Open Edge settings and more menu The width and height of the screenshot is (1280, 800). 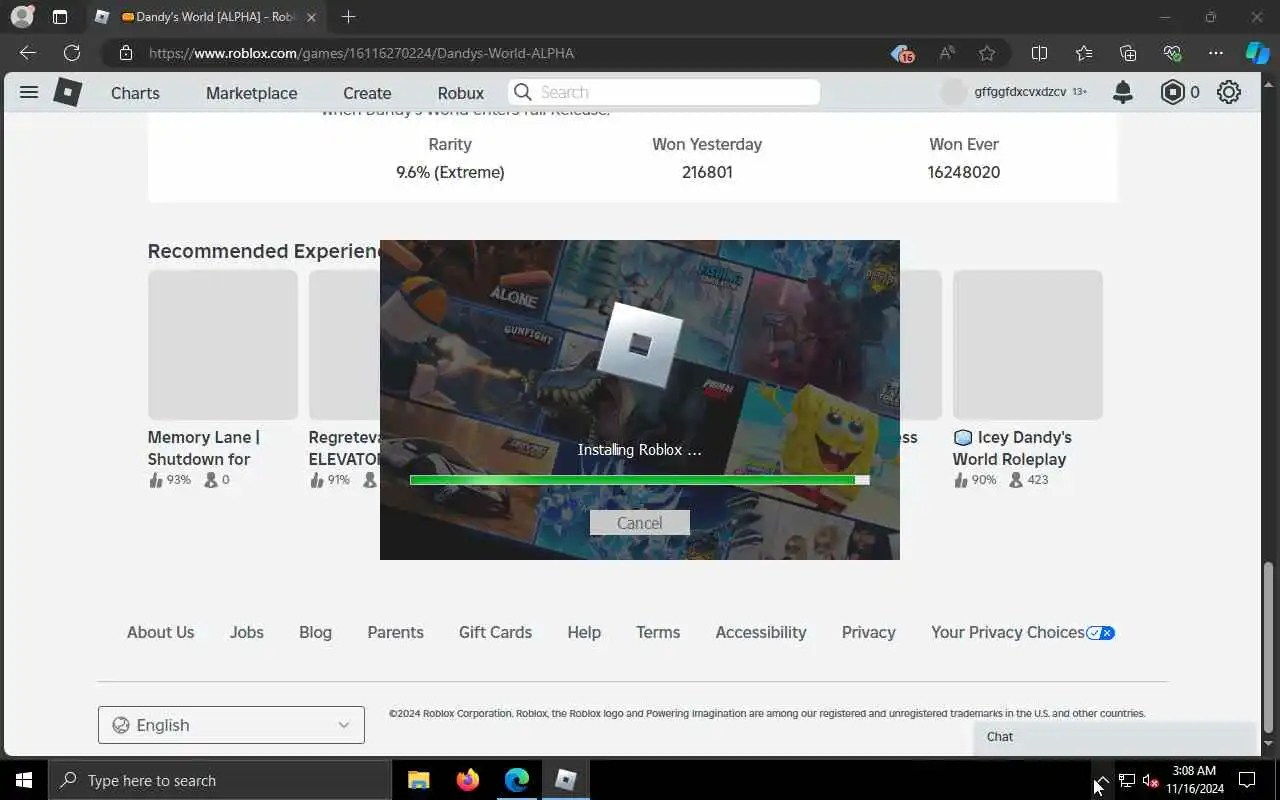pos(1216,53)
